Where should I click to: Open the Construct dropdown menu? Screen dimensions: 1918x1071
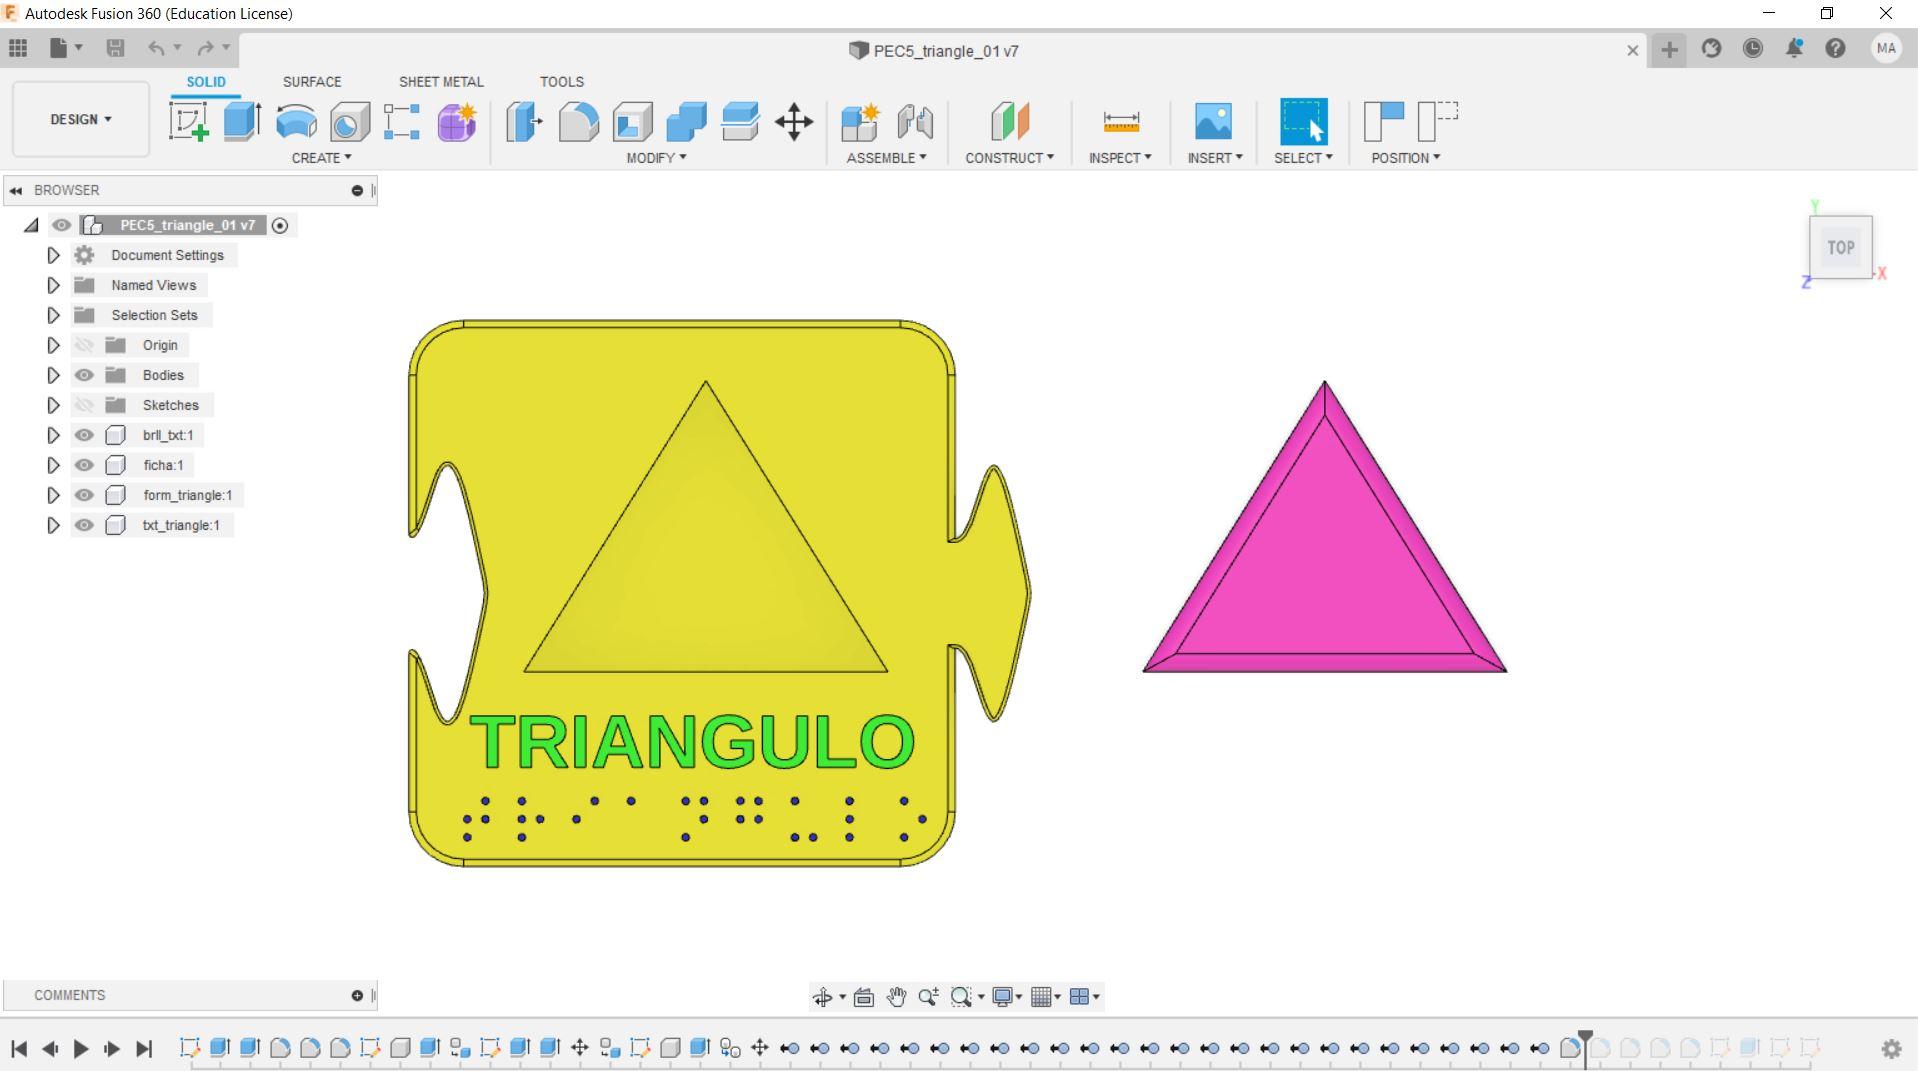1009,157
